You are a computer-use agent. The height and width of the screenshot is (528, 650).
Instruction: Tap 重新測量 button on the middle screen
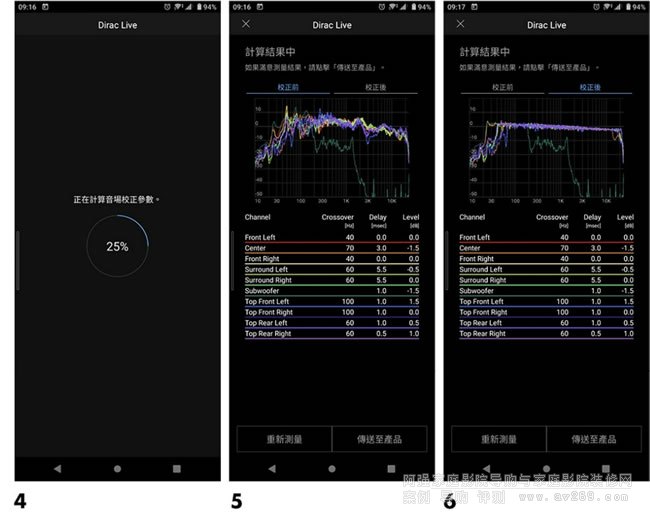pyautogui.click(x=282, y=438)
